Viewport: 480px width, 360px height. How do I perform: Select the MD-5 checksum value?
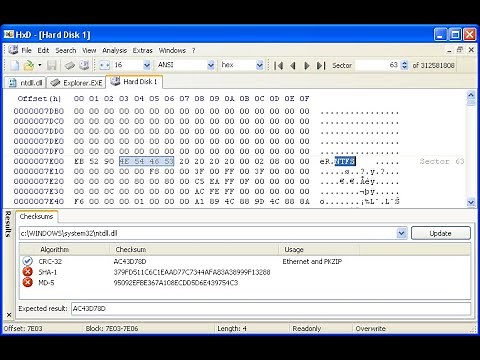click(x=176, y=283)
